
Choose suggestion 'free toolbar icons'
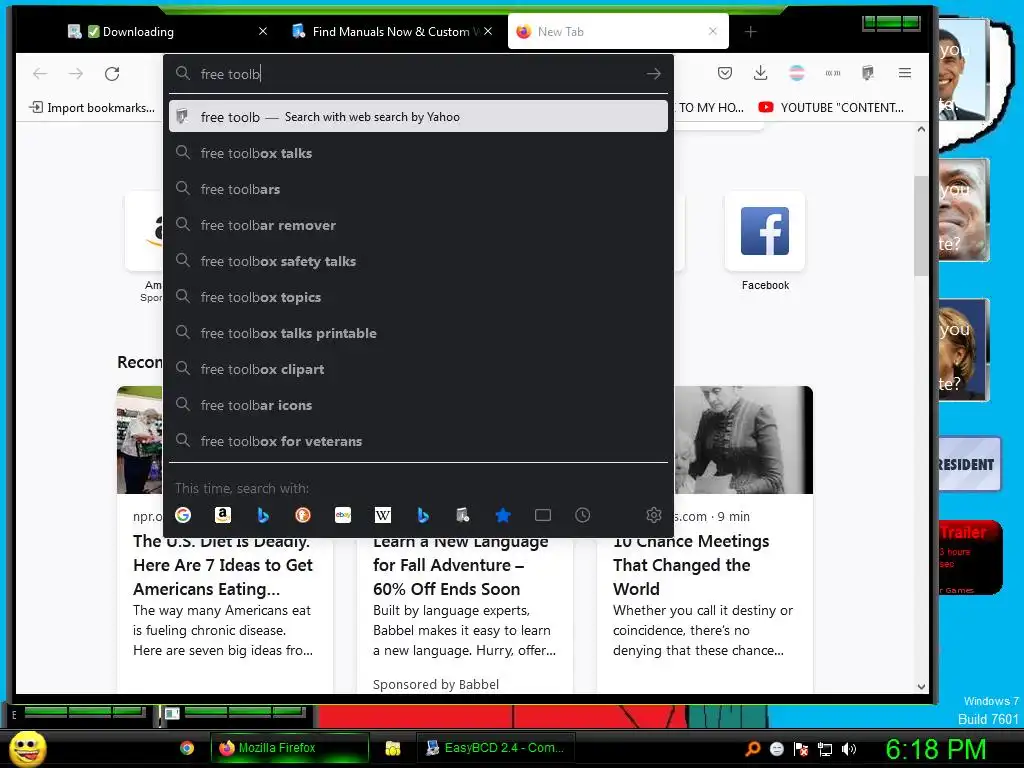click(x=418, y=405)
